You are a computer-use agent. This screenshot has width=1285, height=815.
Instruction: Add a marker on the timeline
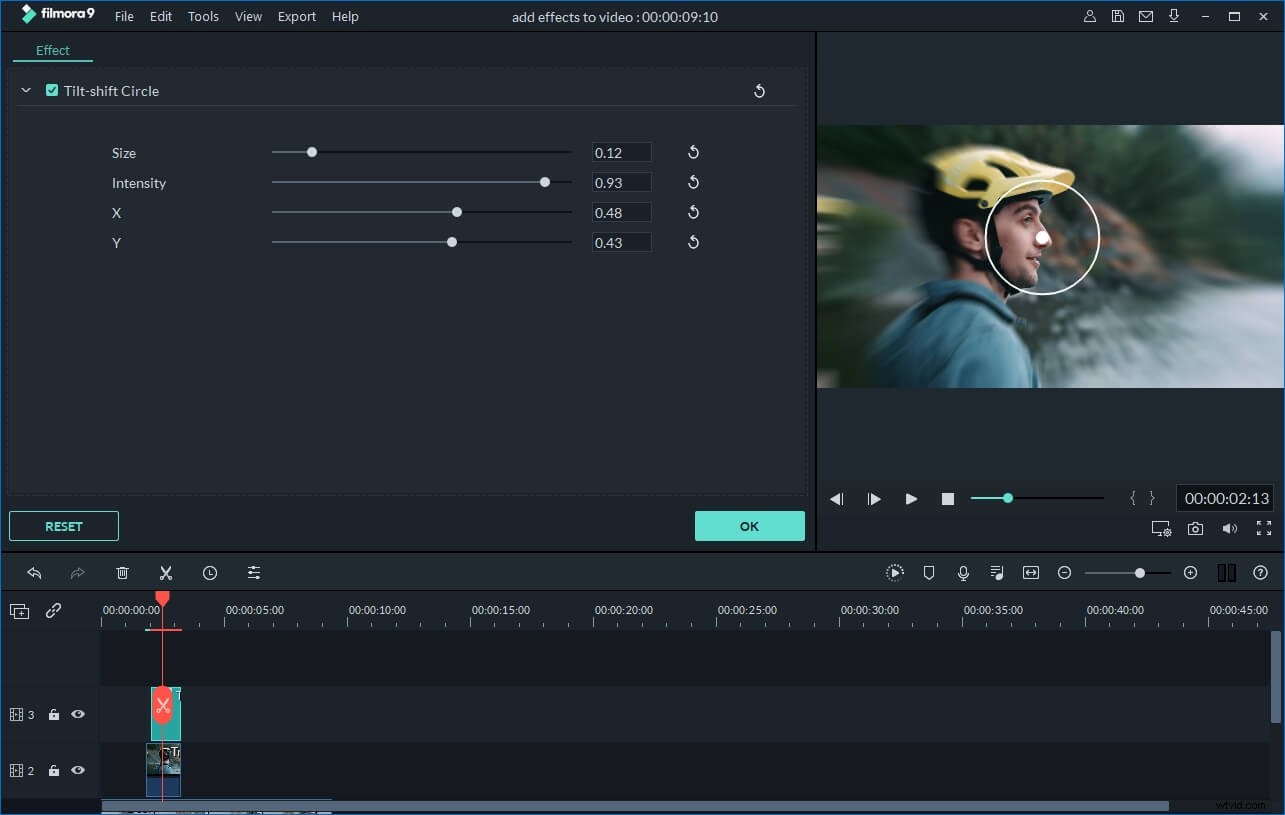928,572
